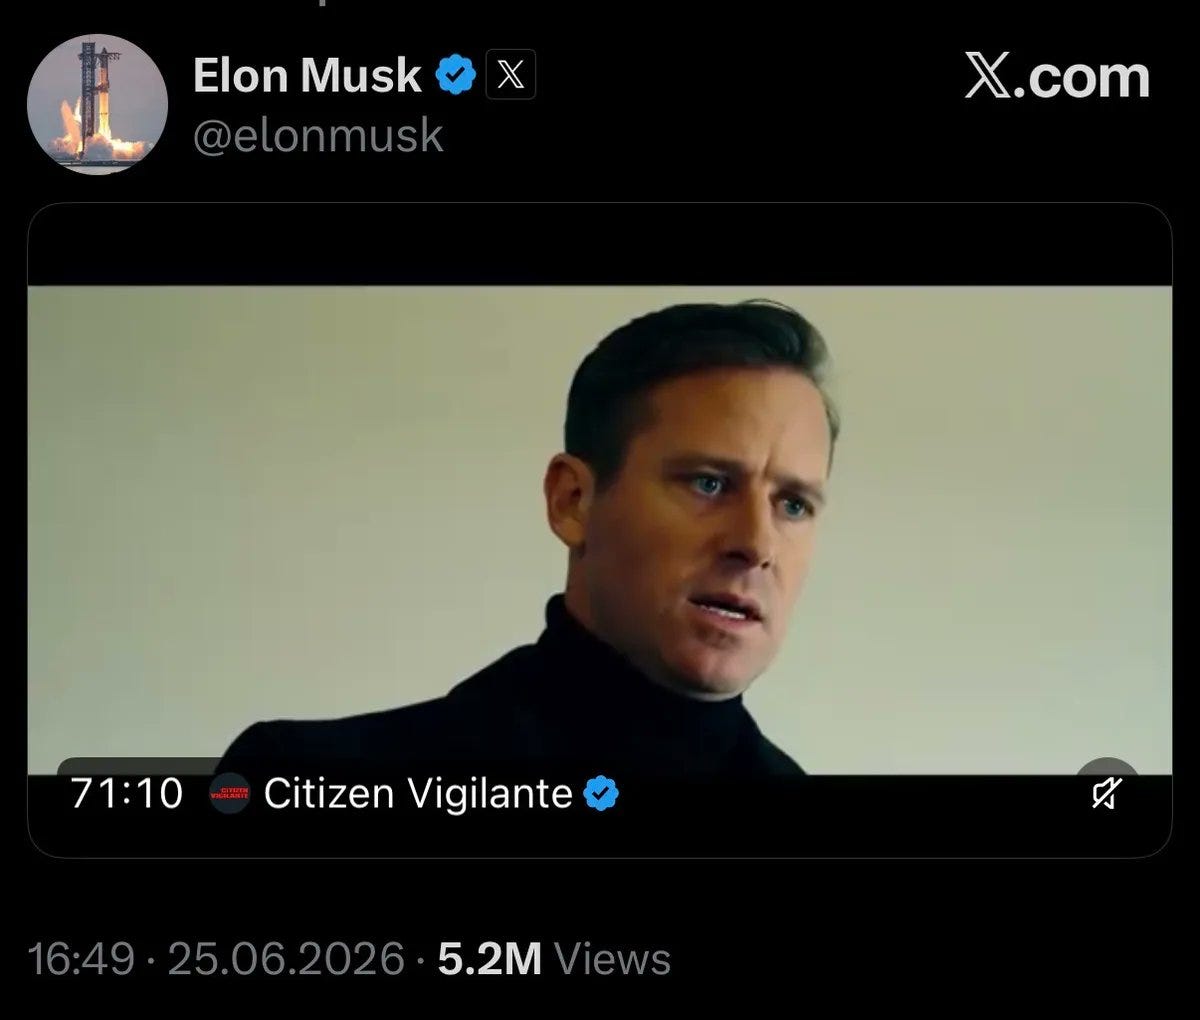Click the verified checkmark after Citizen Vigilante
The image size is (1200, 1020).
(601, 794)
